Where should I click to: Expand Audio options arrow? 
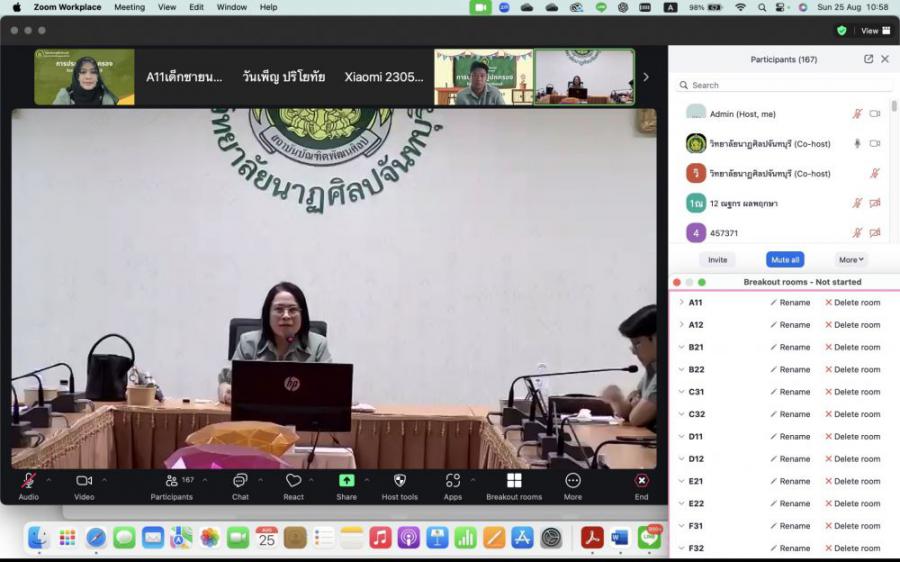[x=48, y=480]
